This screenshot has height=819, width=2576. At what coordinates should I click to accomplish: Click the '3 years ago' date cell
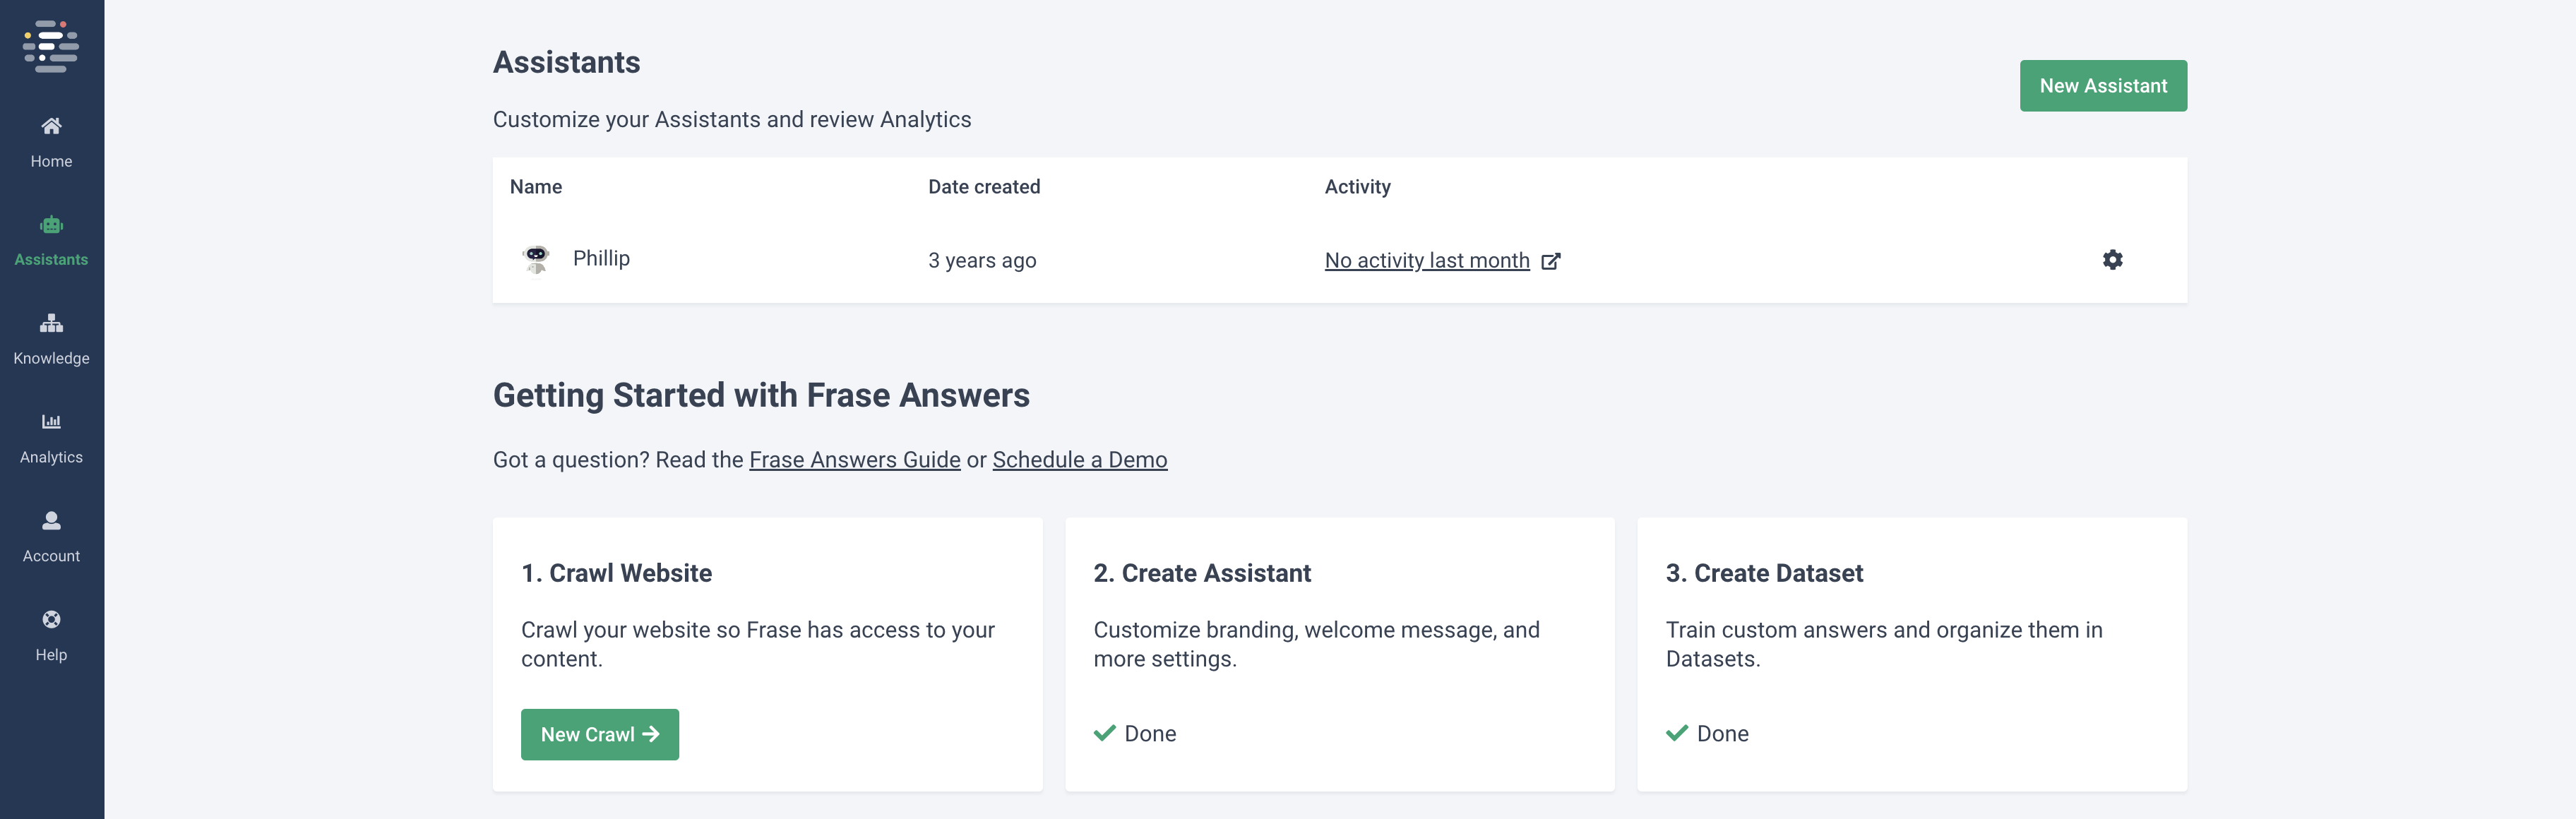click(x=982, y=261)
